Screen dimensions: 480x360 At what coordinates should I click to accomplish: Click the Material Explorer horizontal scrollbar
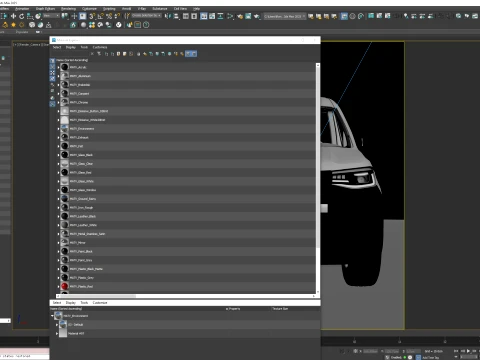[98, 296]
